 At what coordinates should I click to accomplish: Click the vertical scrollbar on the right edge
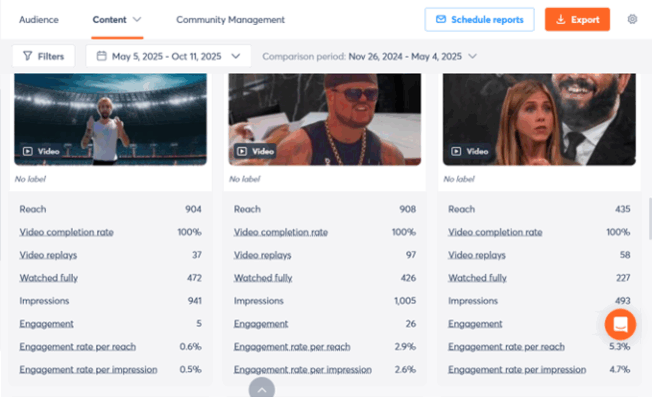click(x=650, y=219)
